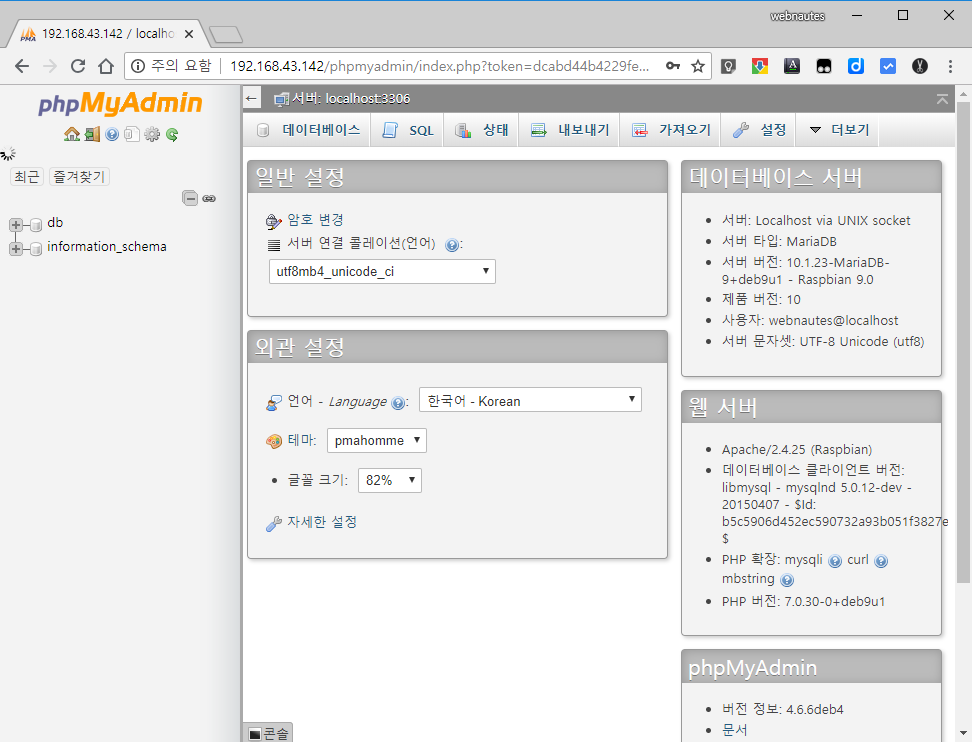Open the utf8mb4_unicode_ci collation dropdown
The image size is (972, 742).
point(382,272)
